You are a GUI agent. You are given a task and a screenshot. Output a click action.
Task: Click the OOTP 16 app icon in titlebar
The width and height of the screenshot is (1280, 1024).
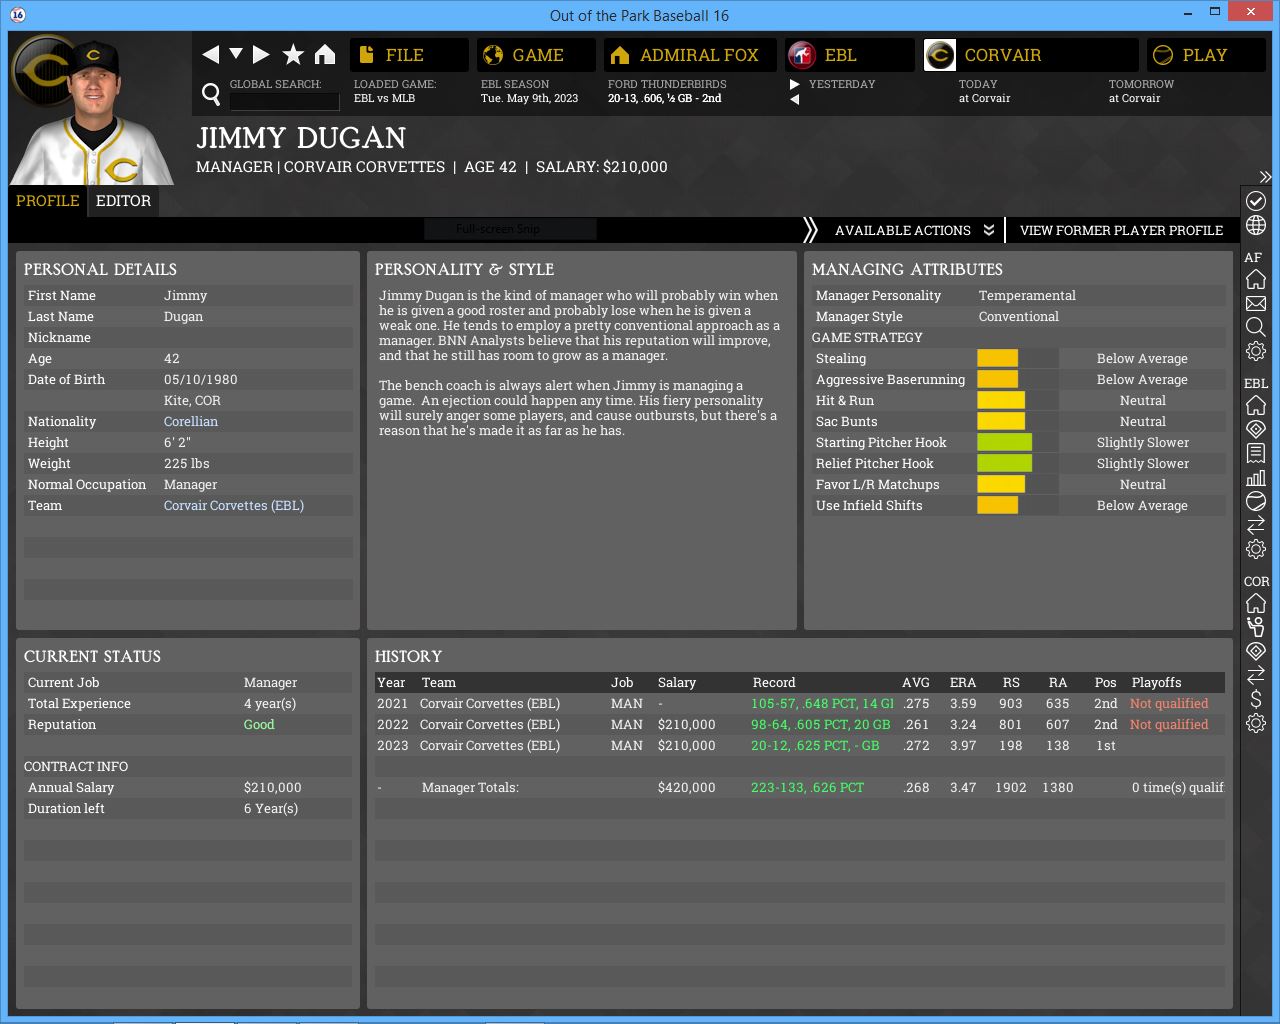[x=19, y=15]
